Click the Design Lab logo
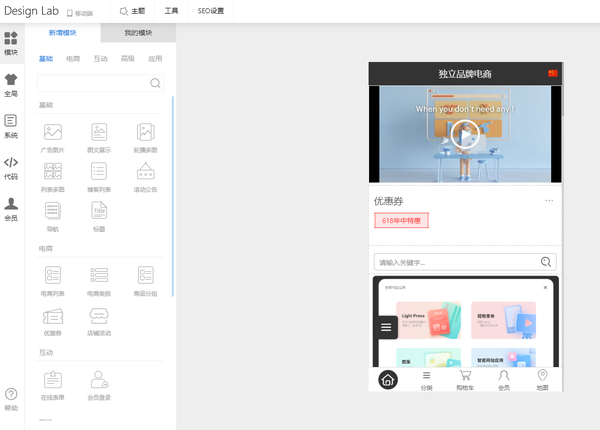Viewport: 600px width, 430px height. pyautogui.click(x=31, y=11)
